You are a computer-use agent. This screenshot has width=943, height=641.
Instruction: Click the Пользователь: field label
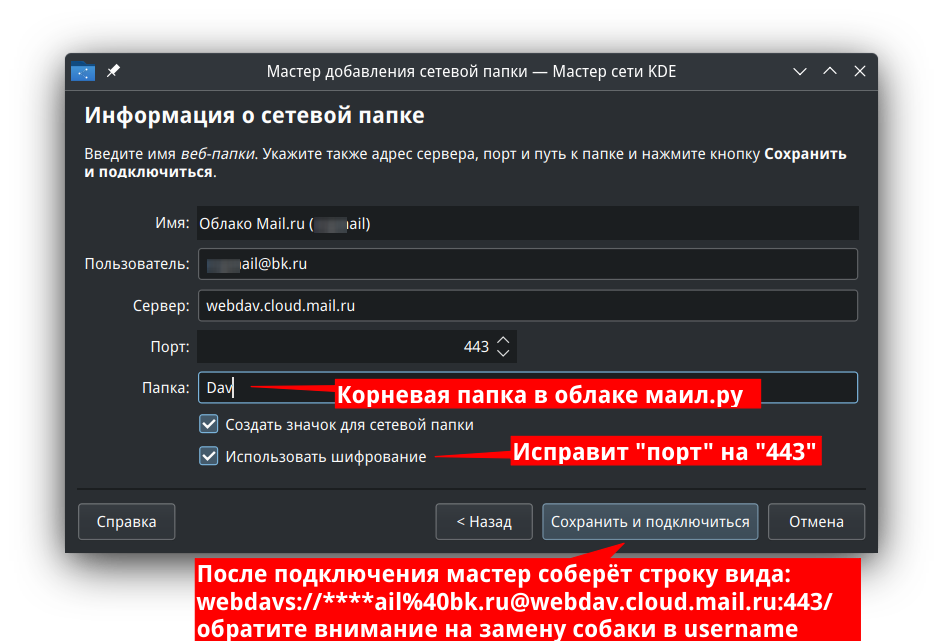tap(137, 264)
